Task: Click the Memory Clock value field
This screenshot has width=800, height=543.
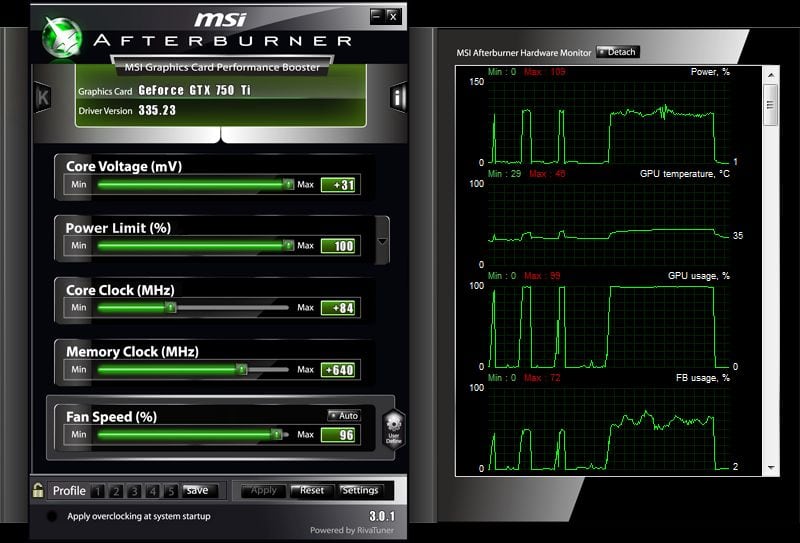Action: [x=339, y=370]
